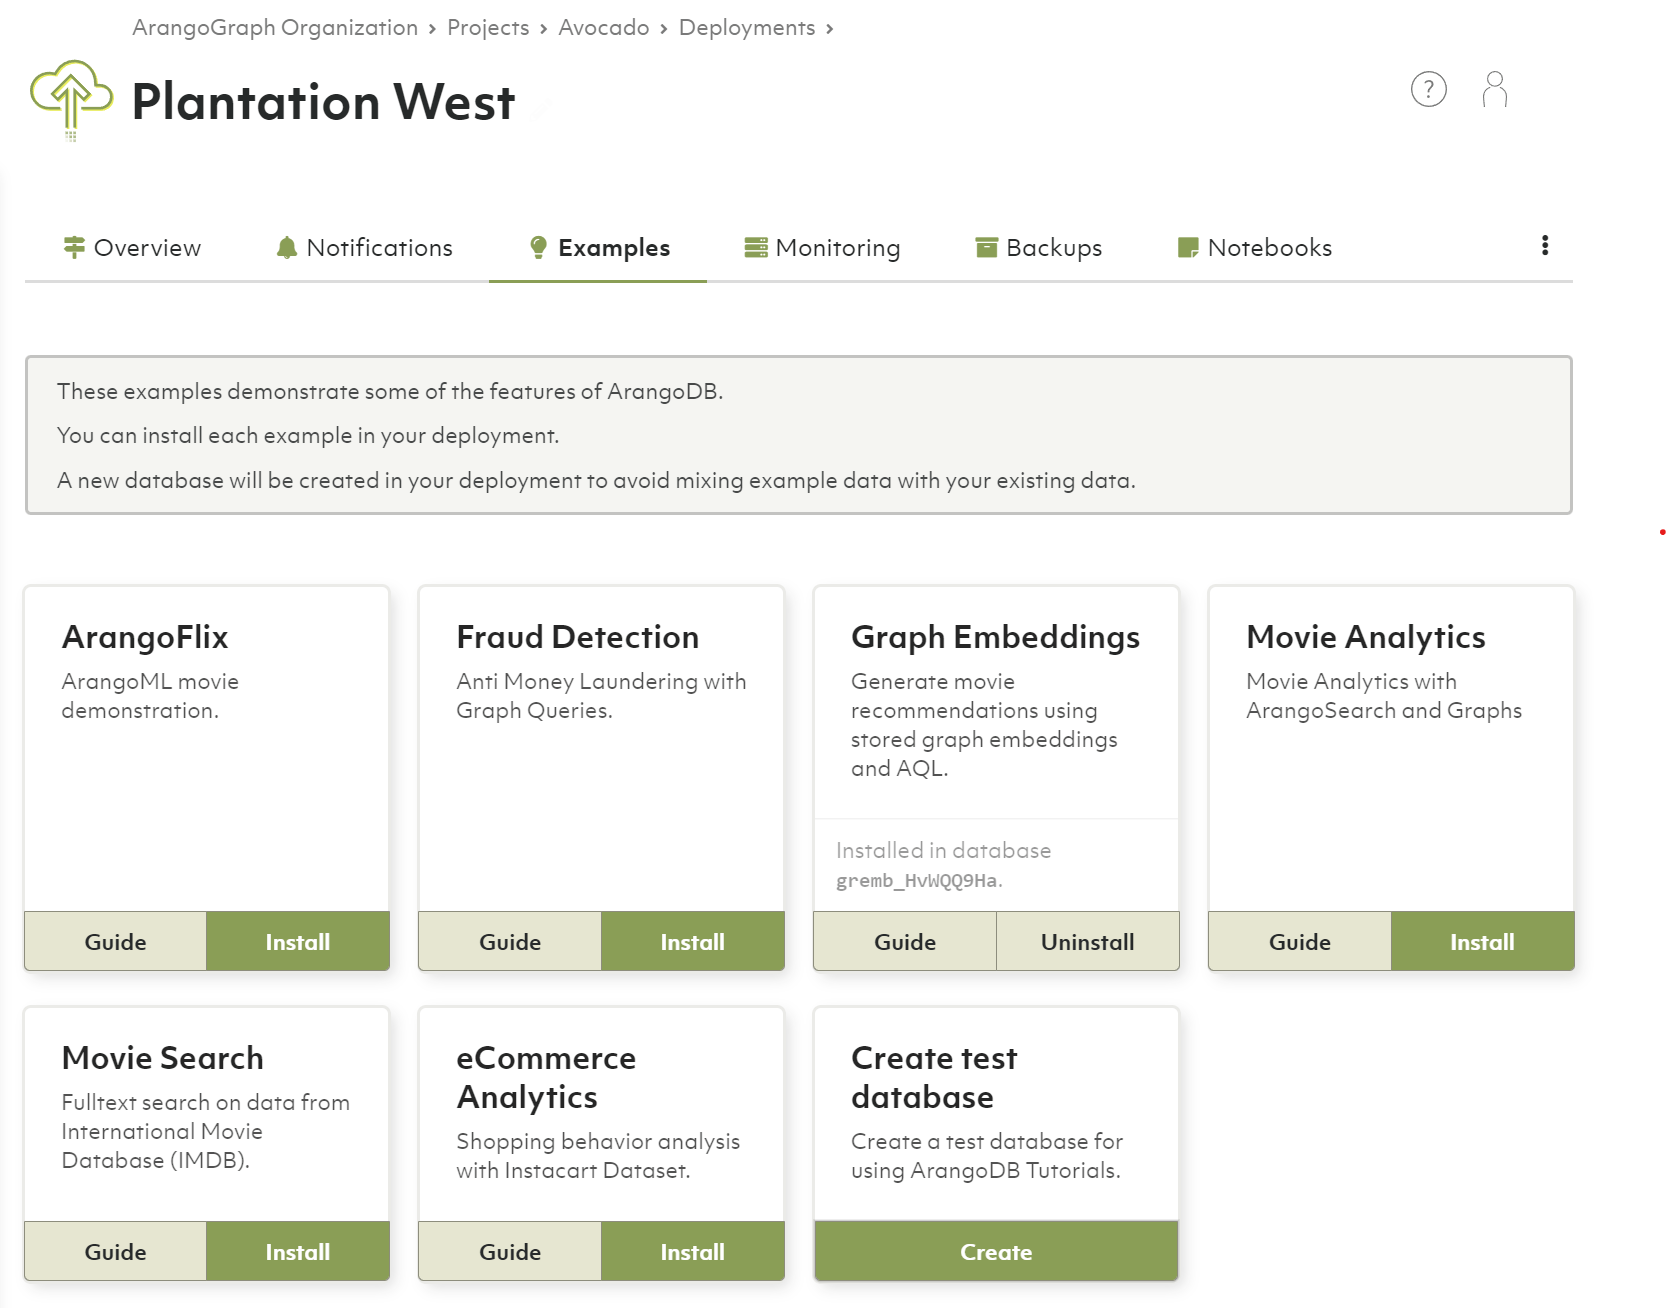
Task: Open Deployments breadcrumb link
Action: pyautogui.click(x=747, y=28)
